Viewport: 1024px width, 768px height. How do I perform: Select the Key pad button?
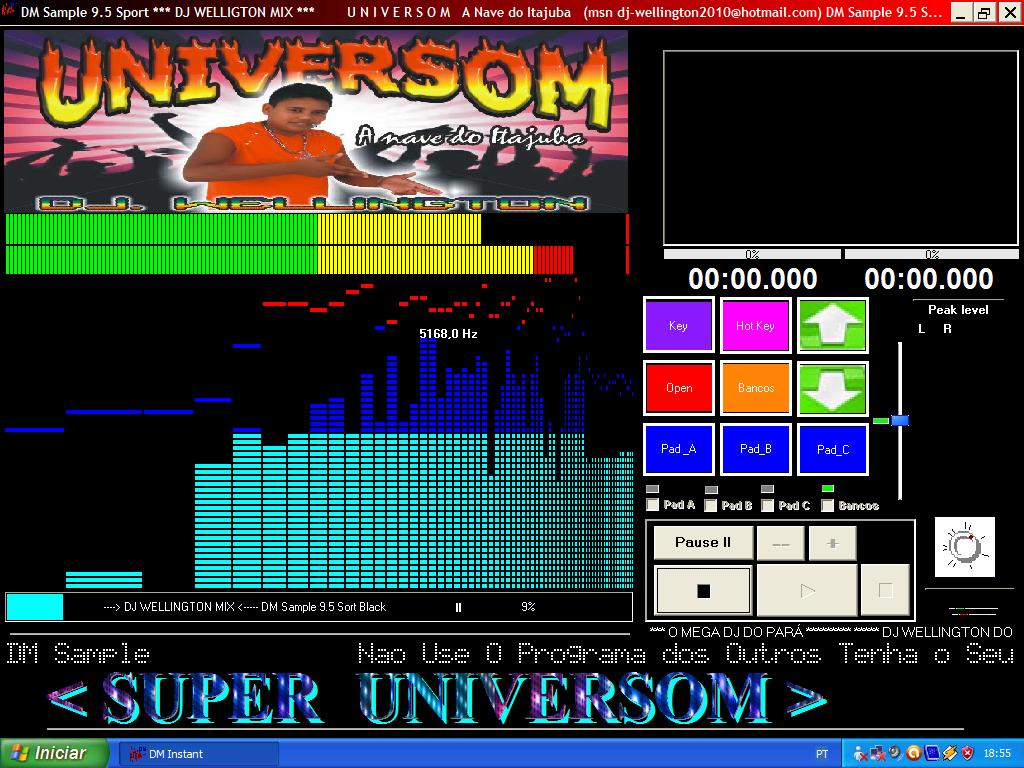[x=678, y=325]
